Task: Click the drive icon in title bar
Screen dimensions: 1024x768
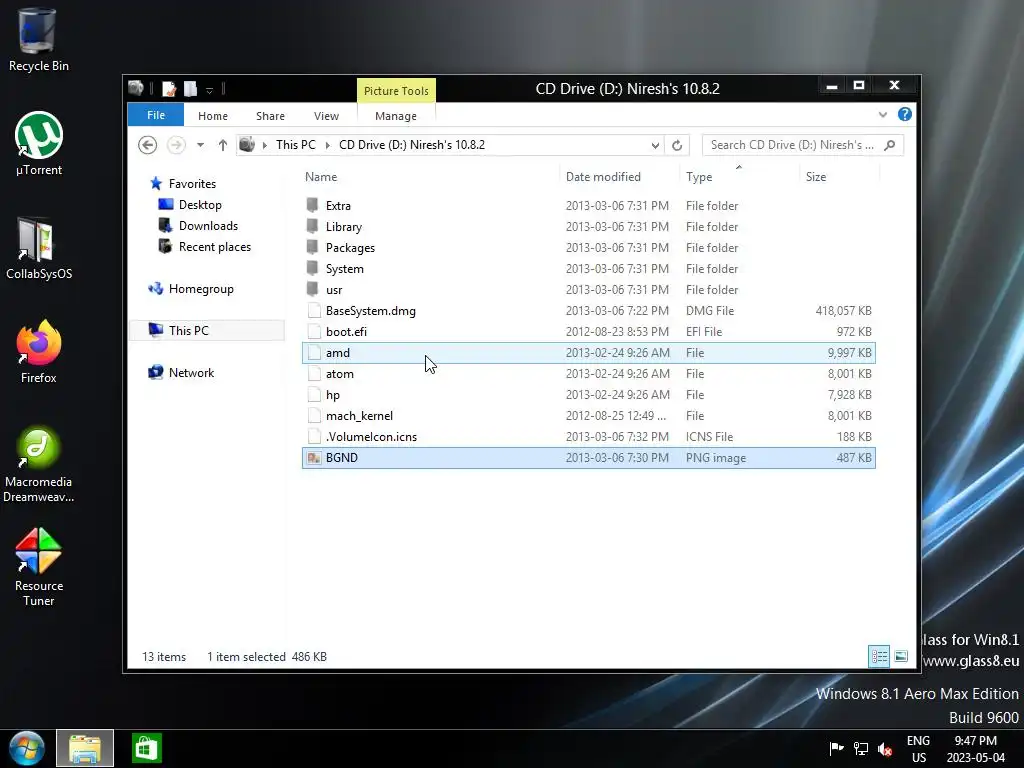Action: tap(136, 88)
